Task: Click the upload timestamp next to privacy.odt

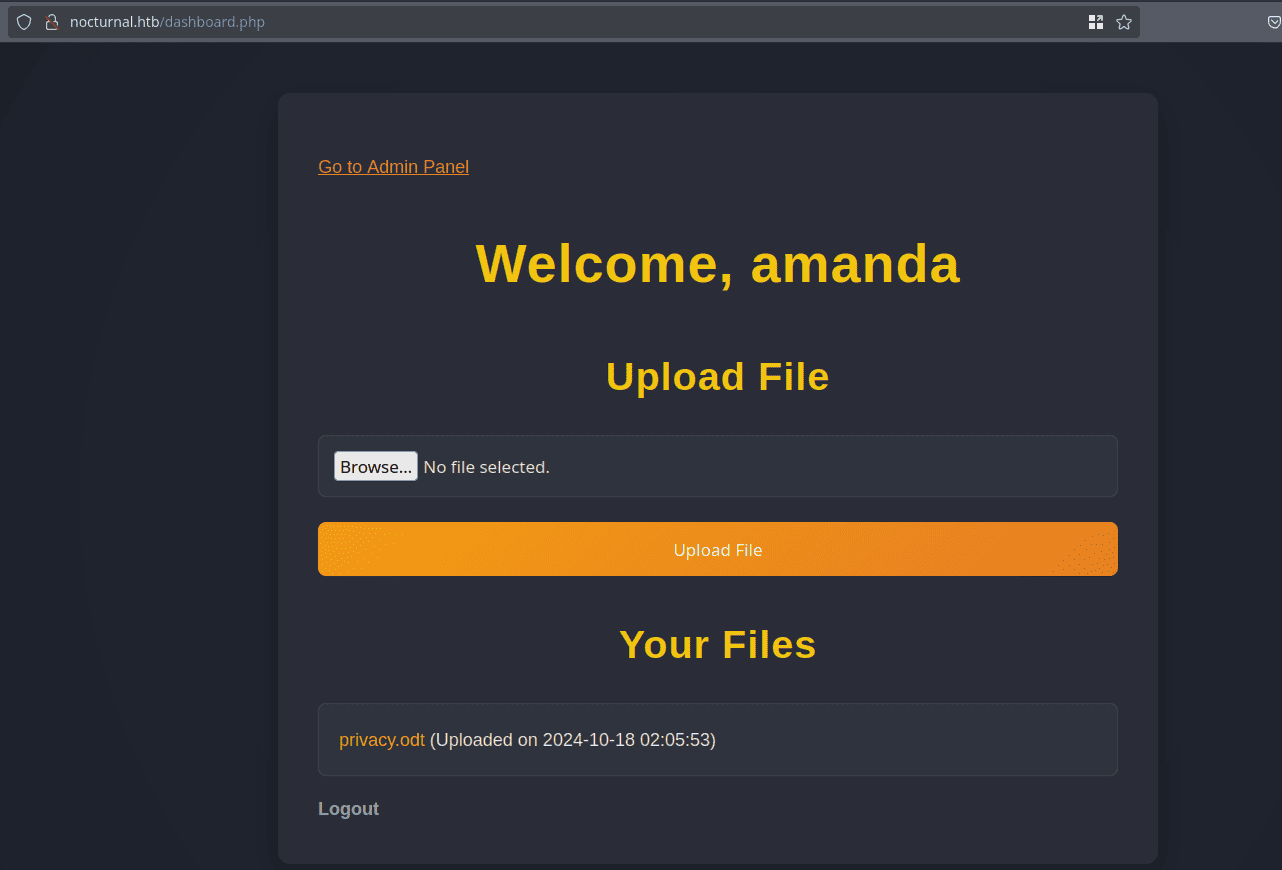Action: coord(572,740)
